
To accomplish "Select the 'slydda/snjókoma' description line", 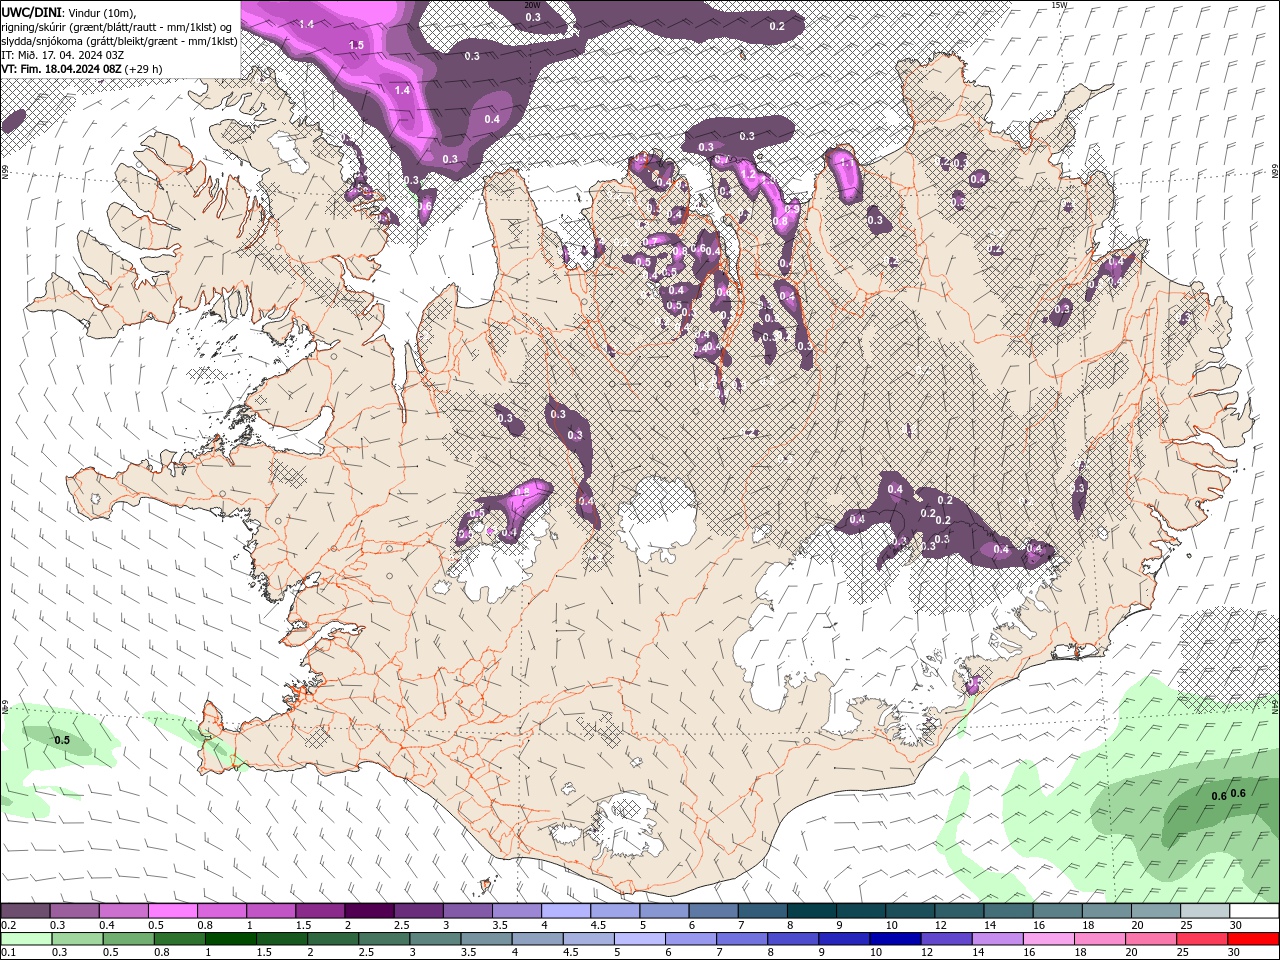I will tap(119, 41).
